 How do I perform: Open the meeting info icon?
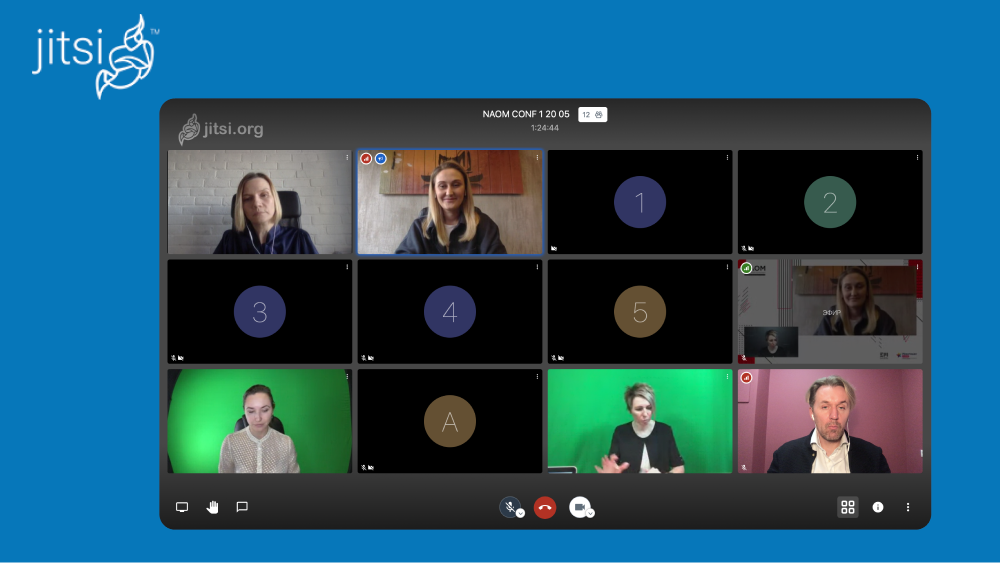click(x=878, y=507)
